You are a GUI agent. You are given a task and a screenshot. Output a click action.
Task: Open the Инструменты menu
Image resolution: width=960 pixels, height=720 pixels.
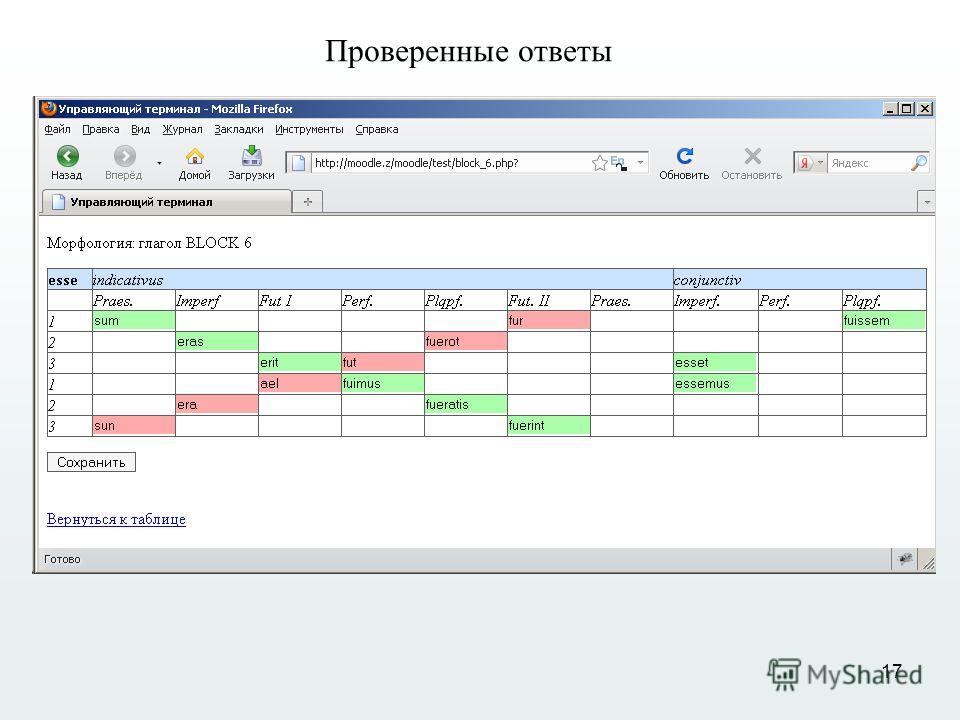(x=309, y=129)
